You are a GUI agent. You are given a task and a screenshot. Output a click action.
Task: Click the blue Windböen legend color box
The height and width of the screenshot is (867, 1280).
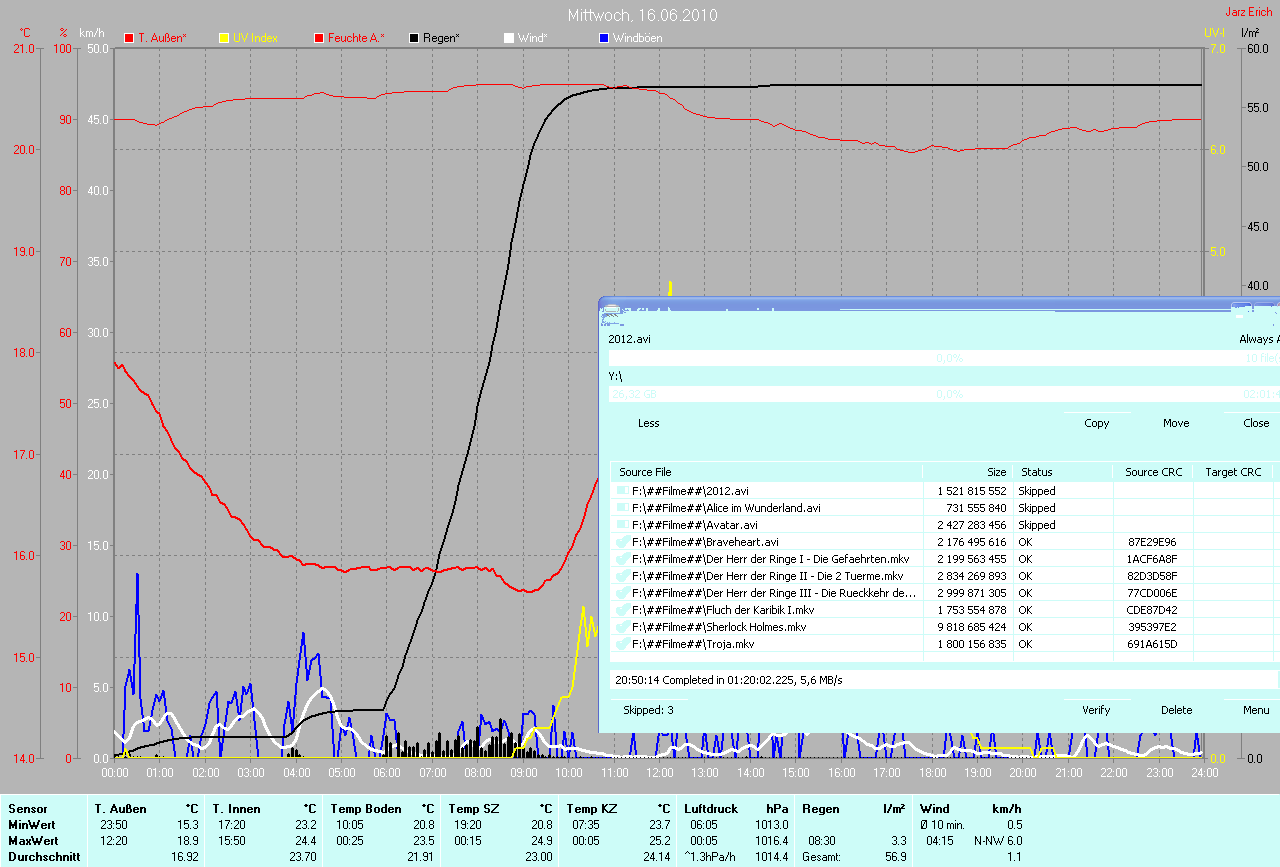604,38
